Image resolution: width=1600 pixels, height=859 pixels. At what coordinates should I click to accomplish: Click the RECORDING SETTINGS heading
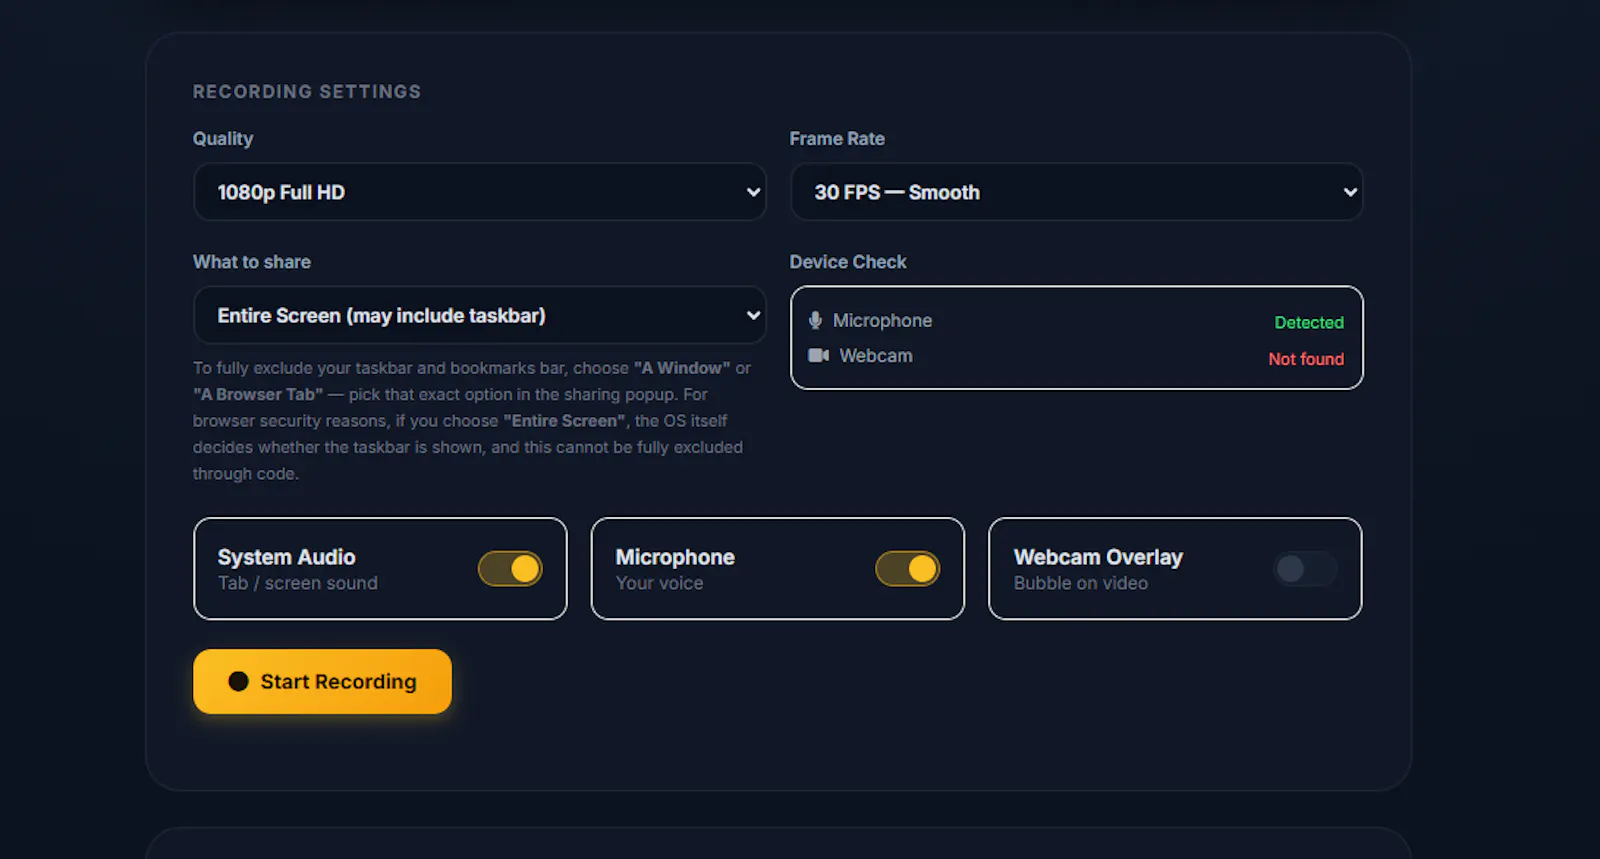point(307,91)
